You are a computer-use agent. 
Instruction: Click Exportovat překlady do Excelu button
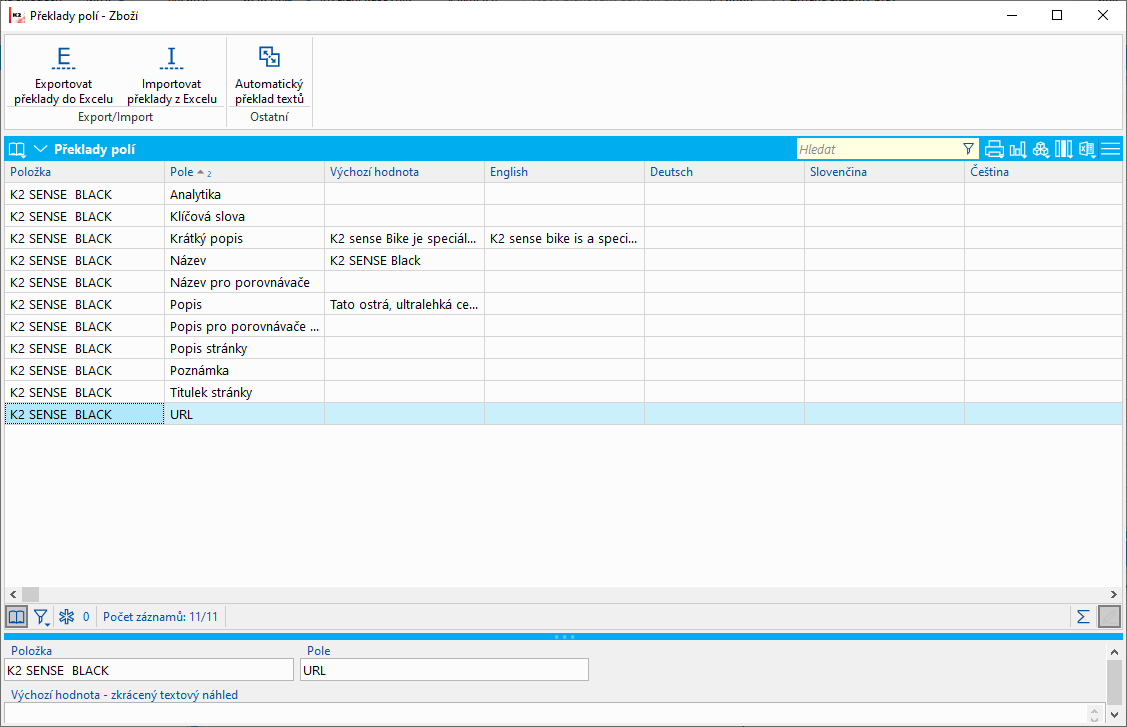63,75
